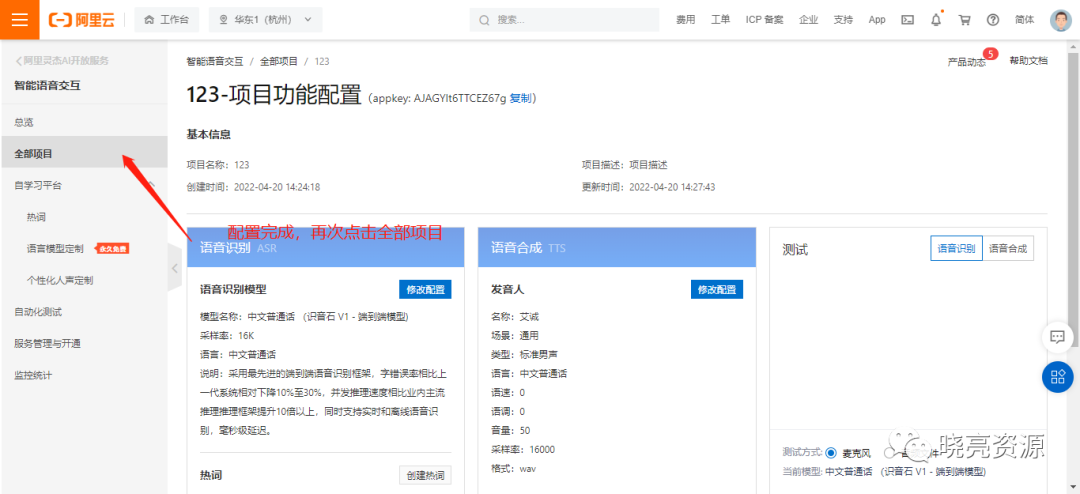Open 监控统计 in the sidebar

pos(33,375)
